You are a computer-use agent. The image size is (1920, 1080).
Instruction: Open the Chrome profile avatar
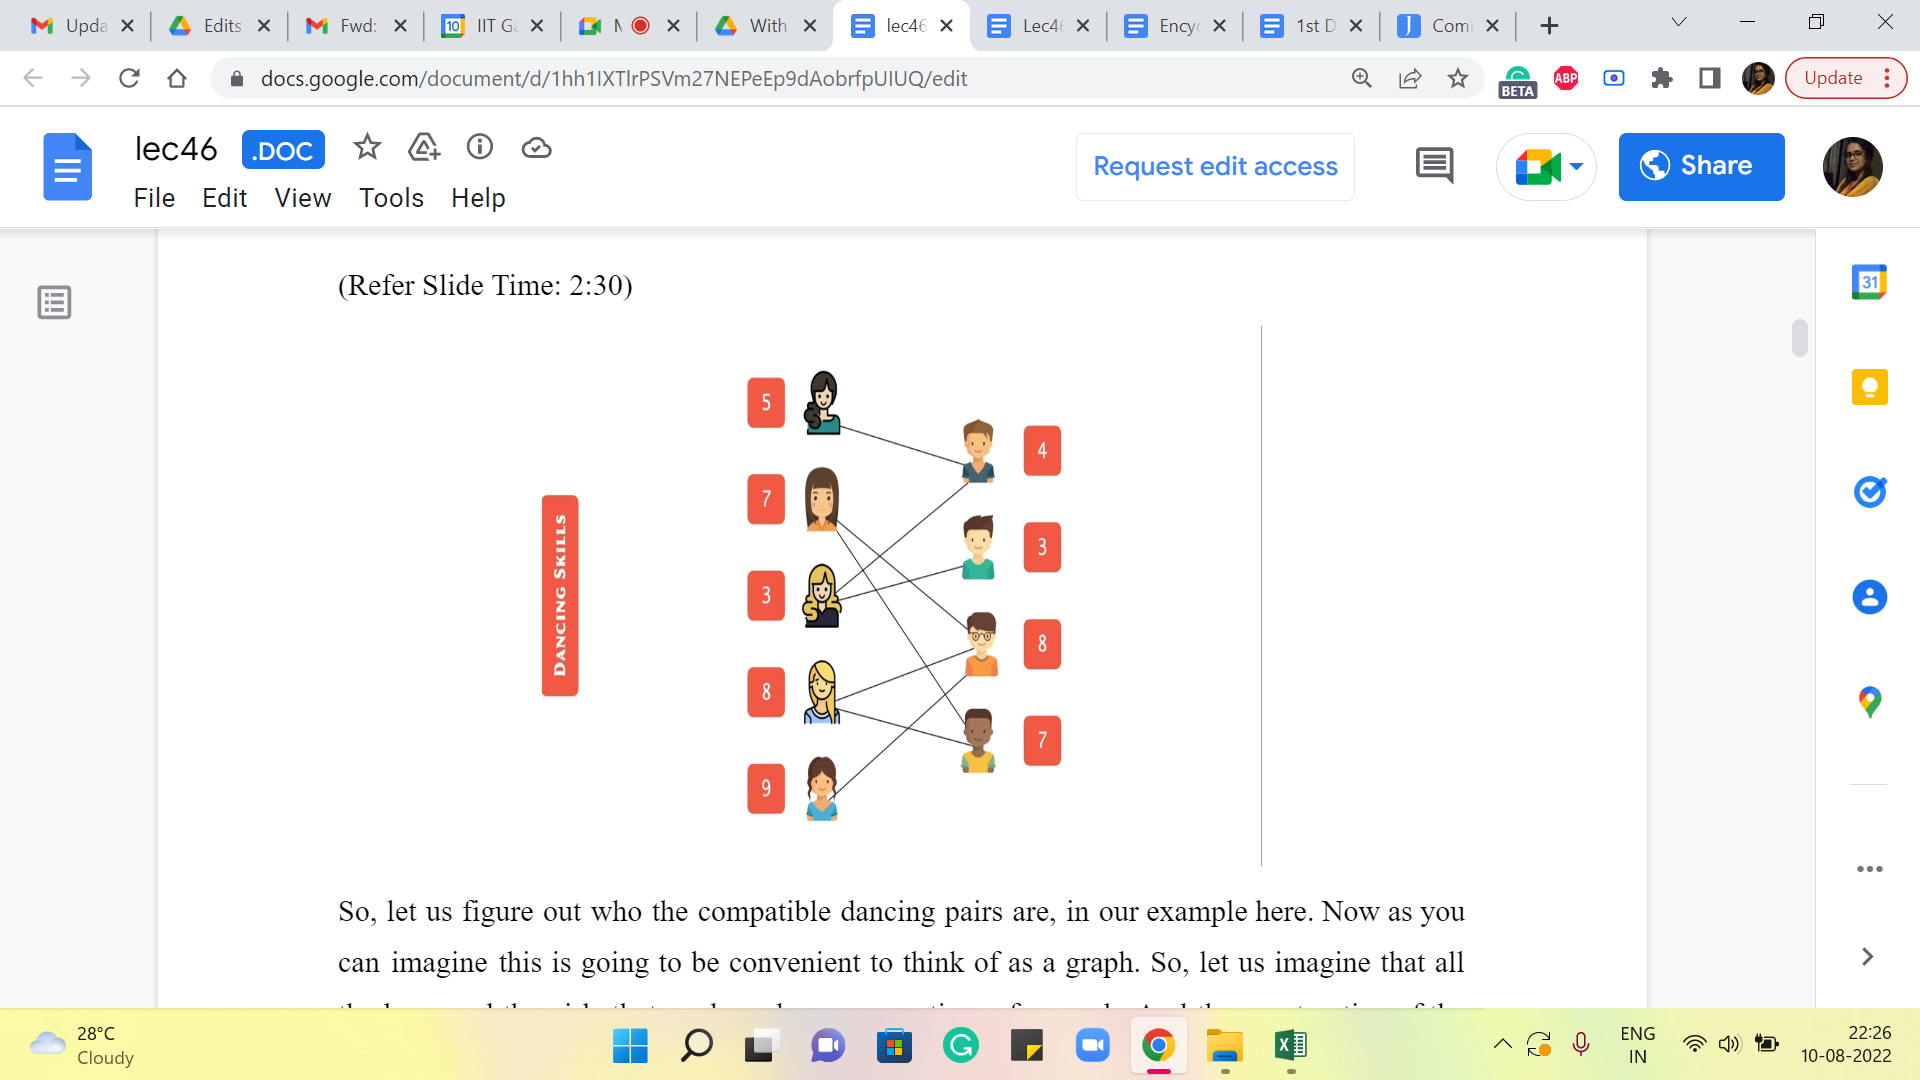click(x=1758, y=78)
